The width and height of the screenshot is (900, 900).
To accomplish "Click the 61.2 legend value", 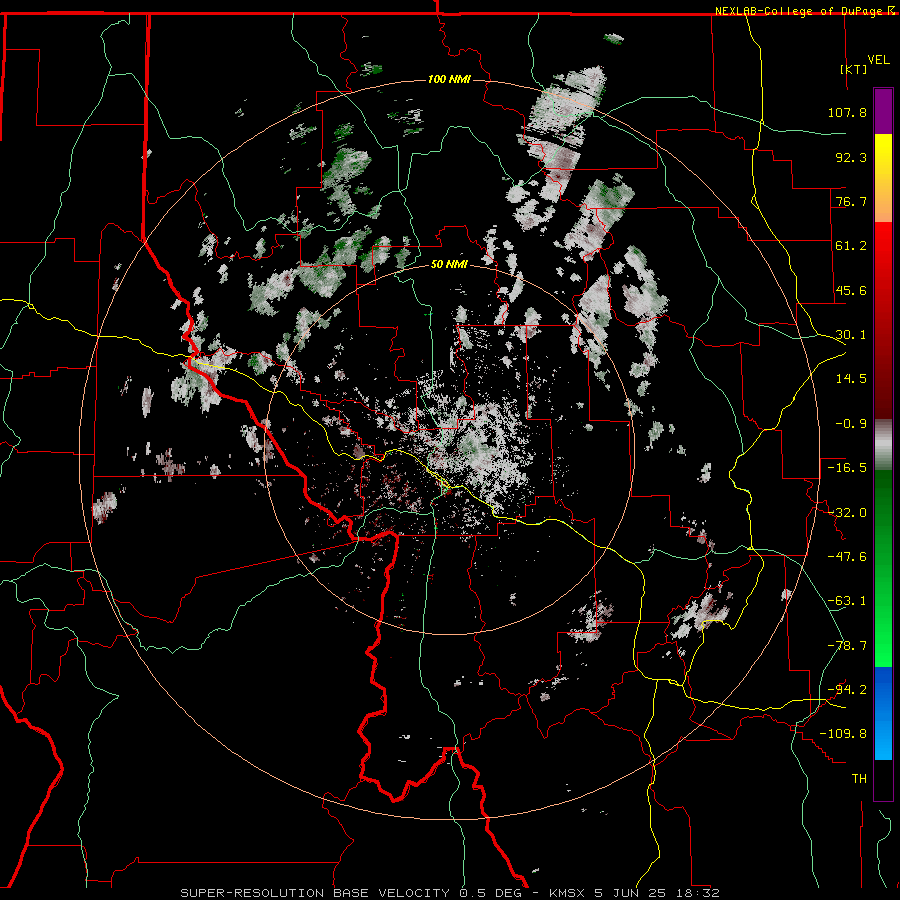I will 851,246.
